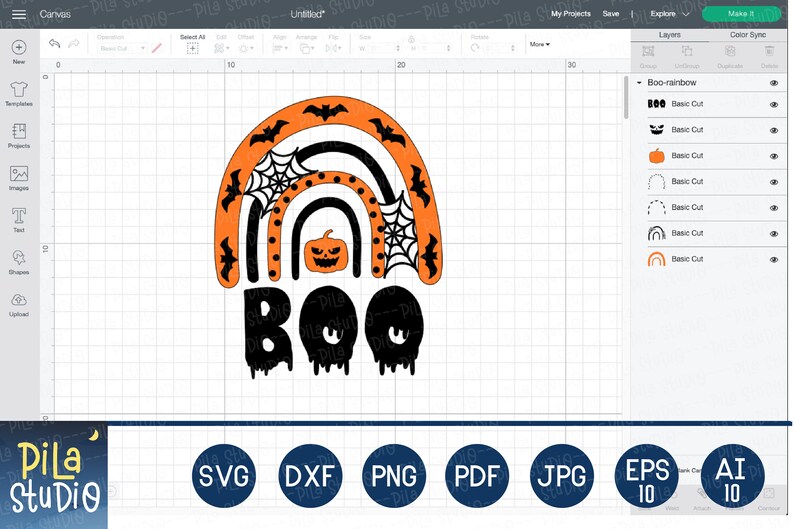
Task: Switch to the Layers tab
Action: click(x=669, y=35)
